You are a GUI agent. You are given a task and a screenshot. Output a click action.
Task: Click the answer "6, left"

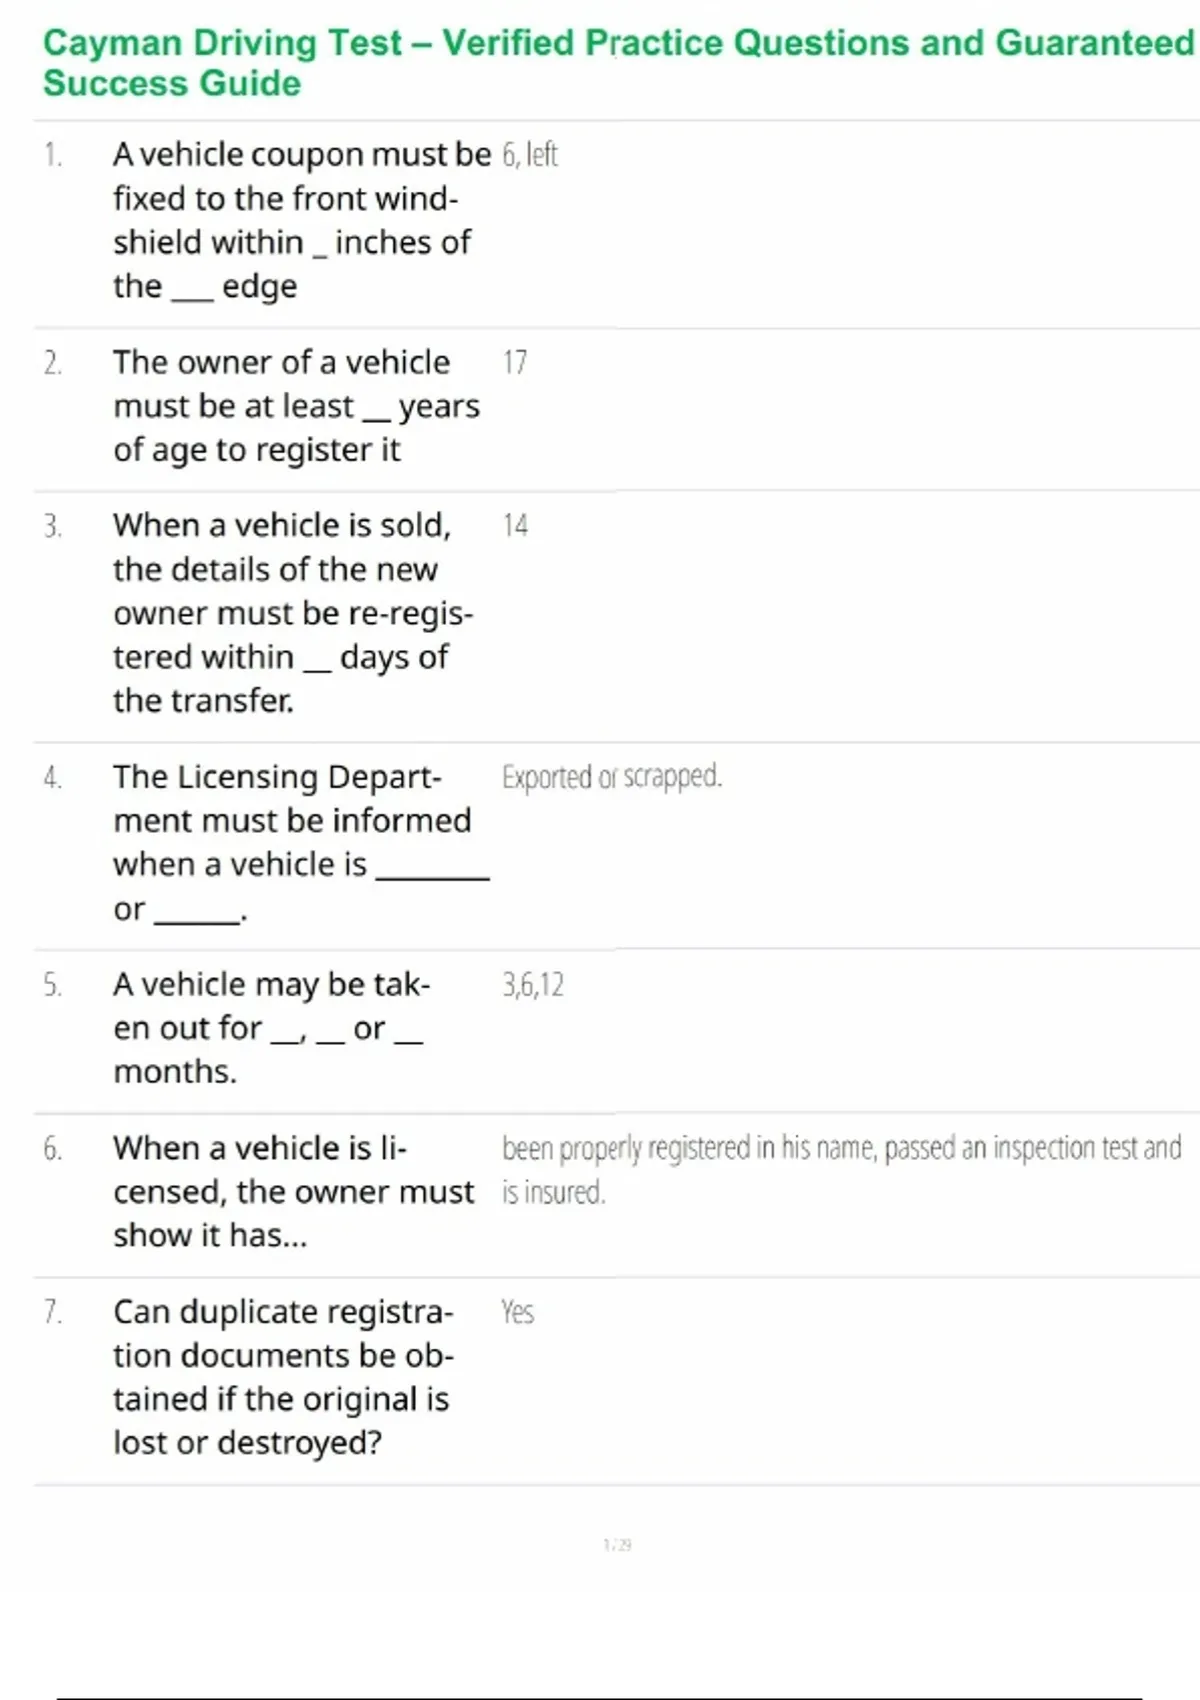tap(530, 155)
